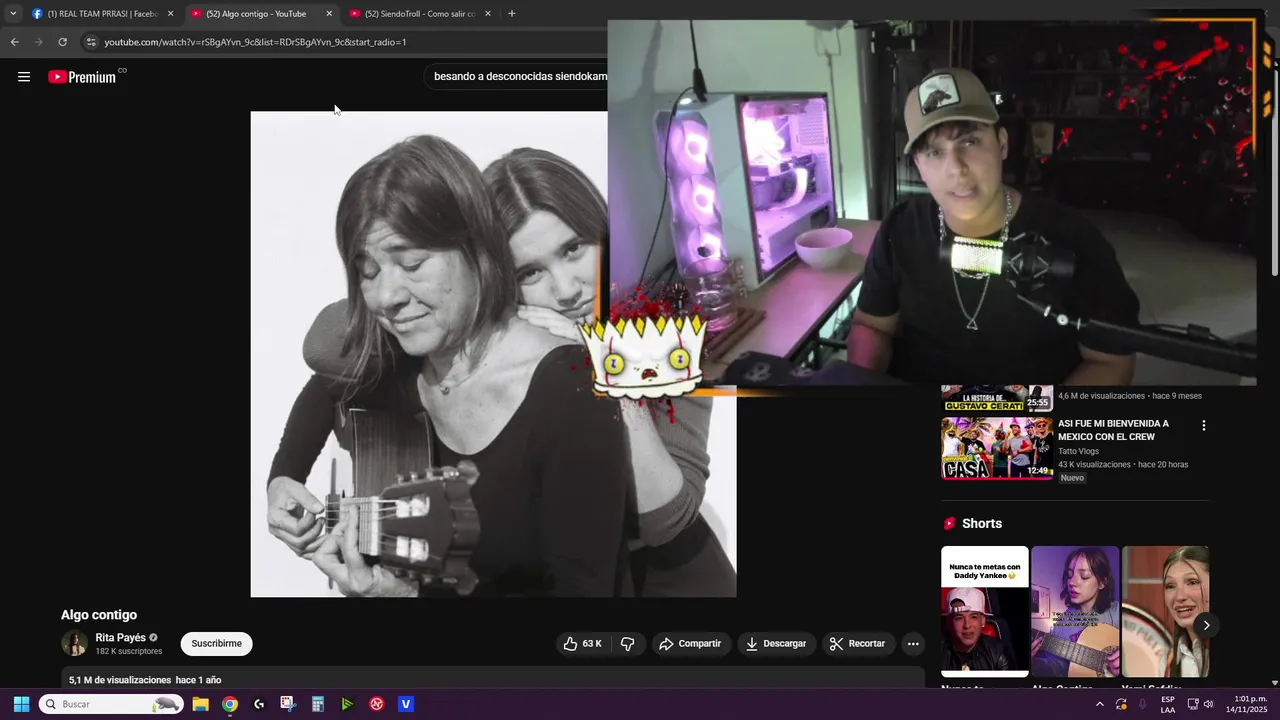Open Calculator from the taskbar
The height and width of the screenshot is (720, 1280).
pos(318,704)
